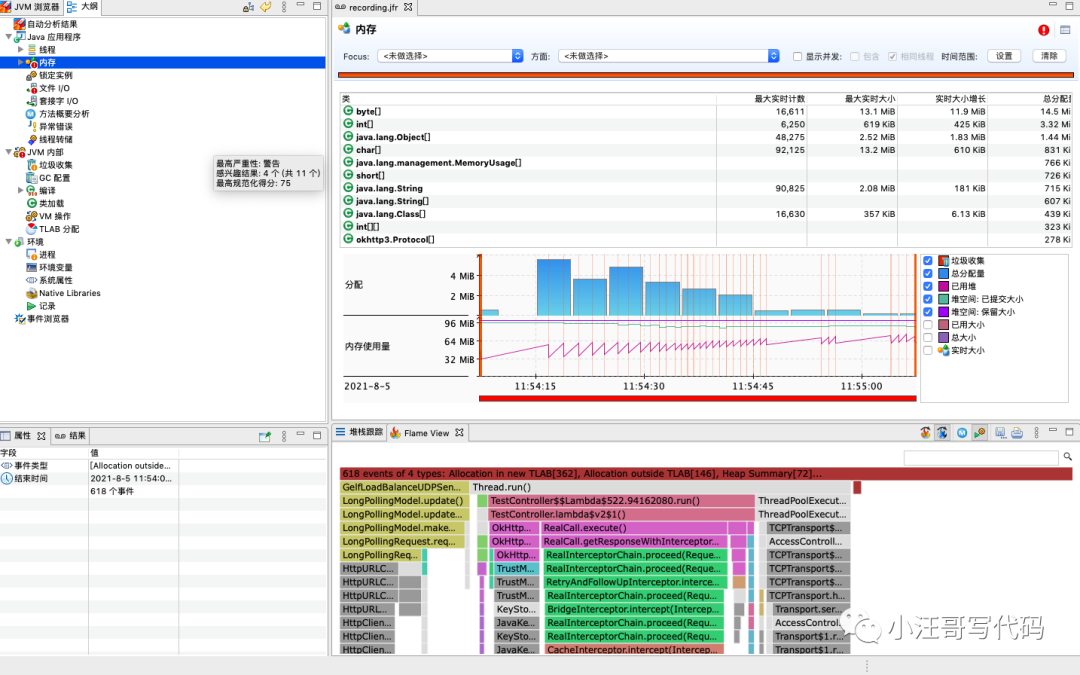Collapse the JVM 内部 tree node
Screen dimensions: 1080x675
pos(8,152)
